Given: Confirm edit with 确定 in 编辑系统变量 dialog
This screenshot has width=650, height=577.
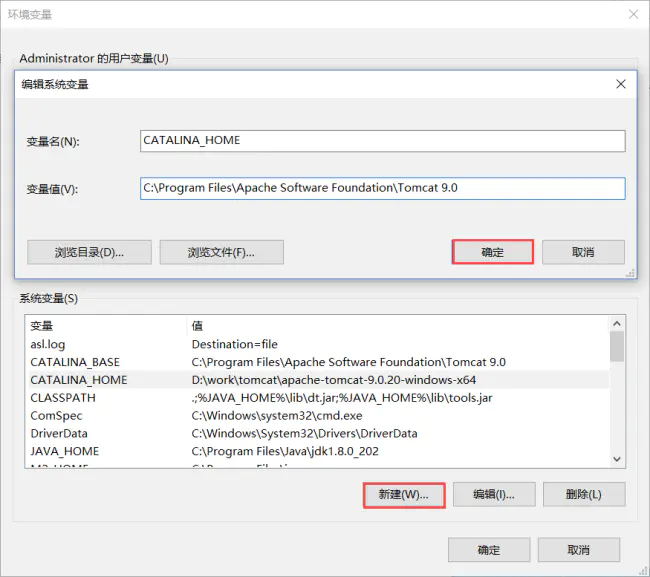Looking at the screenshot, I should (492, 252).
